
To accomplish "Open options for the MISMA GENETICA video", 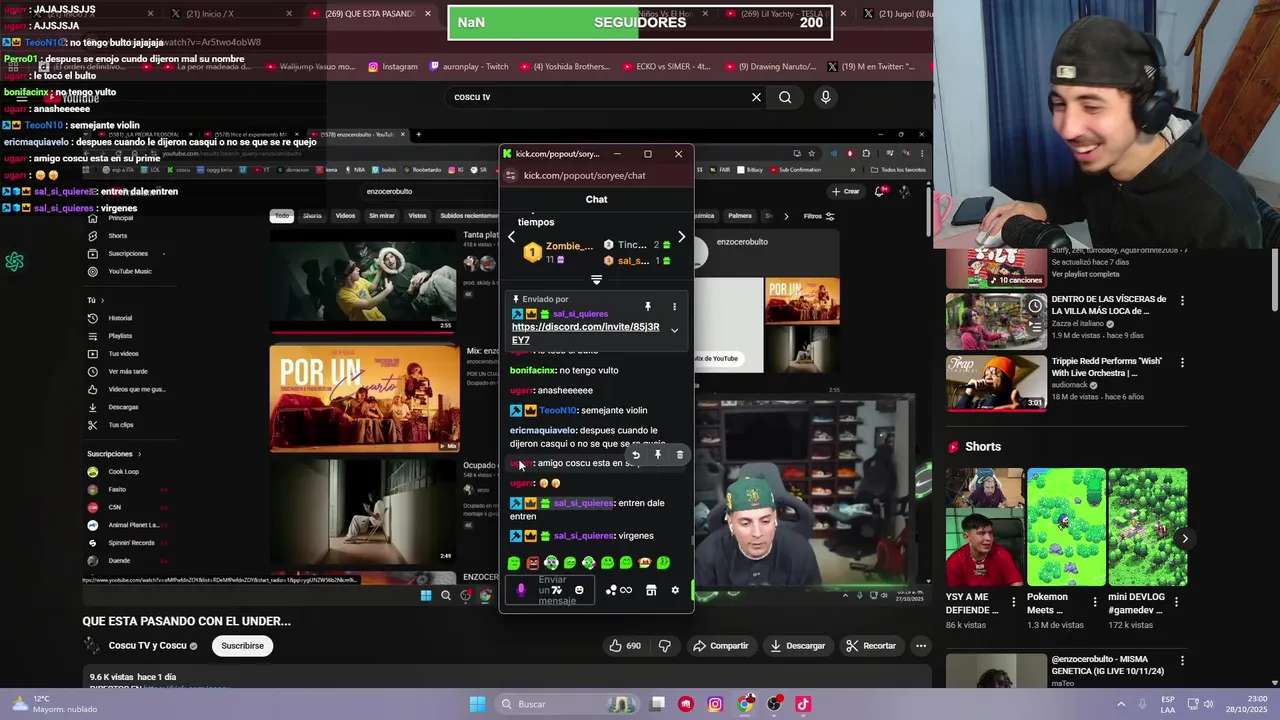I will point(1182,661).
